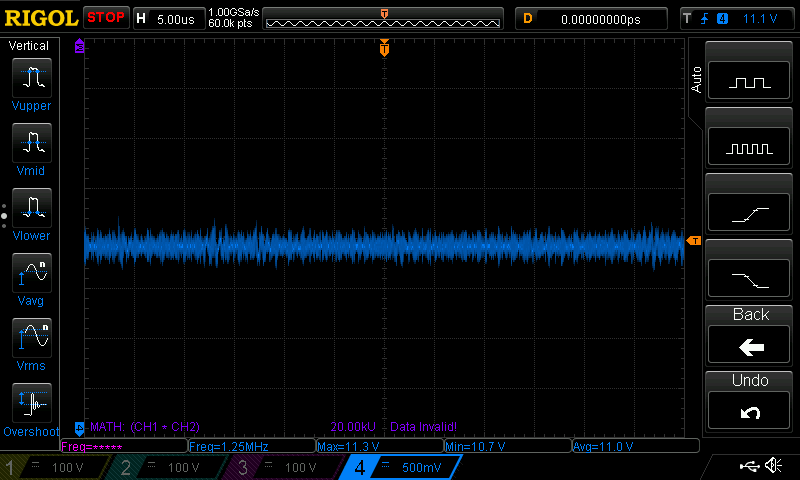Click the Freq=1.25MHz measurement
The height and width of the screenshot is (480, 800).
(x=252, y=446)
